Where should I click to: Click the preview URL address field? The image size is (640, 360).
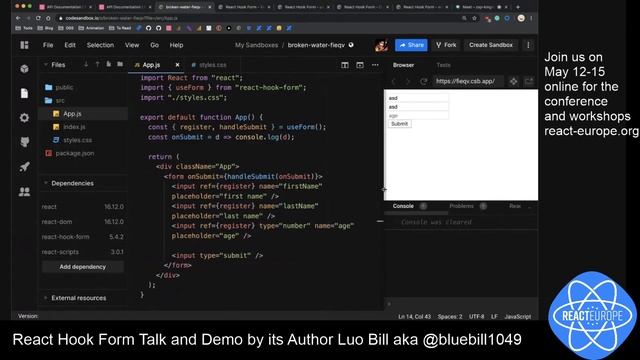click(x=469, y=81)
